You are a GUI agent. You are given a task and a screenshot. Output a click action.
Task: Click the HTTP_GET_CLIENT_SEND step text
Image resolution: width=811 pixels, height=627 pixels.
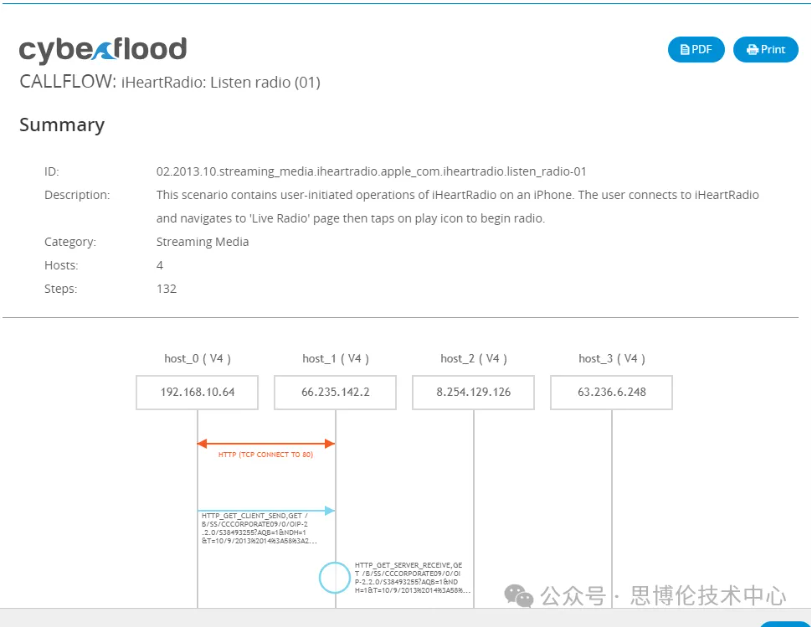[x=259, y=529]
